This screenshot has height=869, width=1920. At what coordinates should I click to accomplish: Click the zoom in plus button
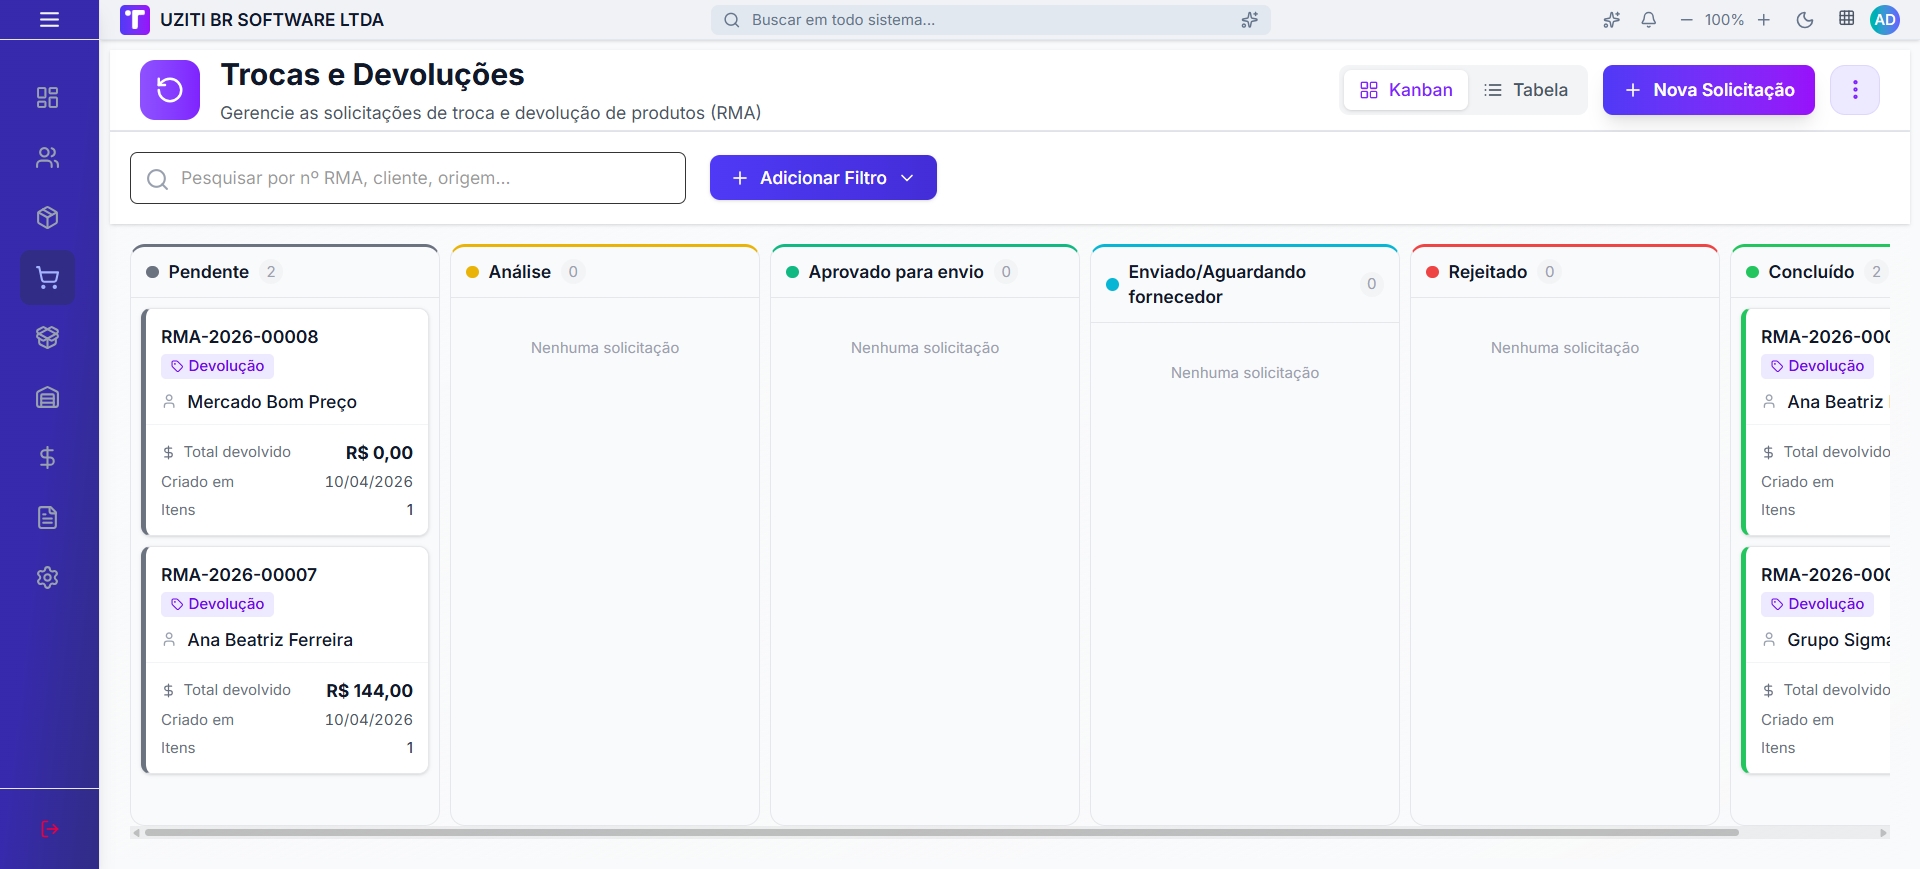point(1764,20)
